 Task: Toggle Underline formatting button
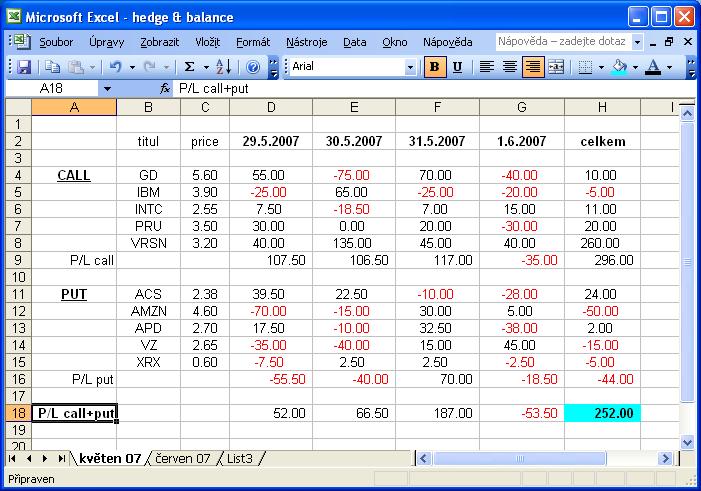tap(457, 67)
